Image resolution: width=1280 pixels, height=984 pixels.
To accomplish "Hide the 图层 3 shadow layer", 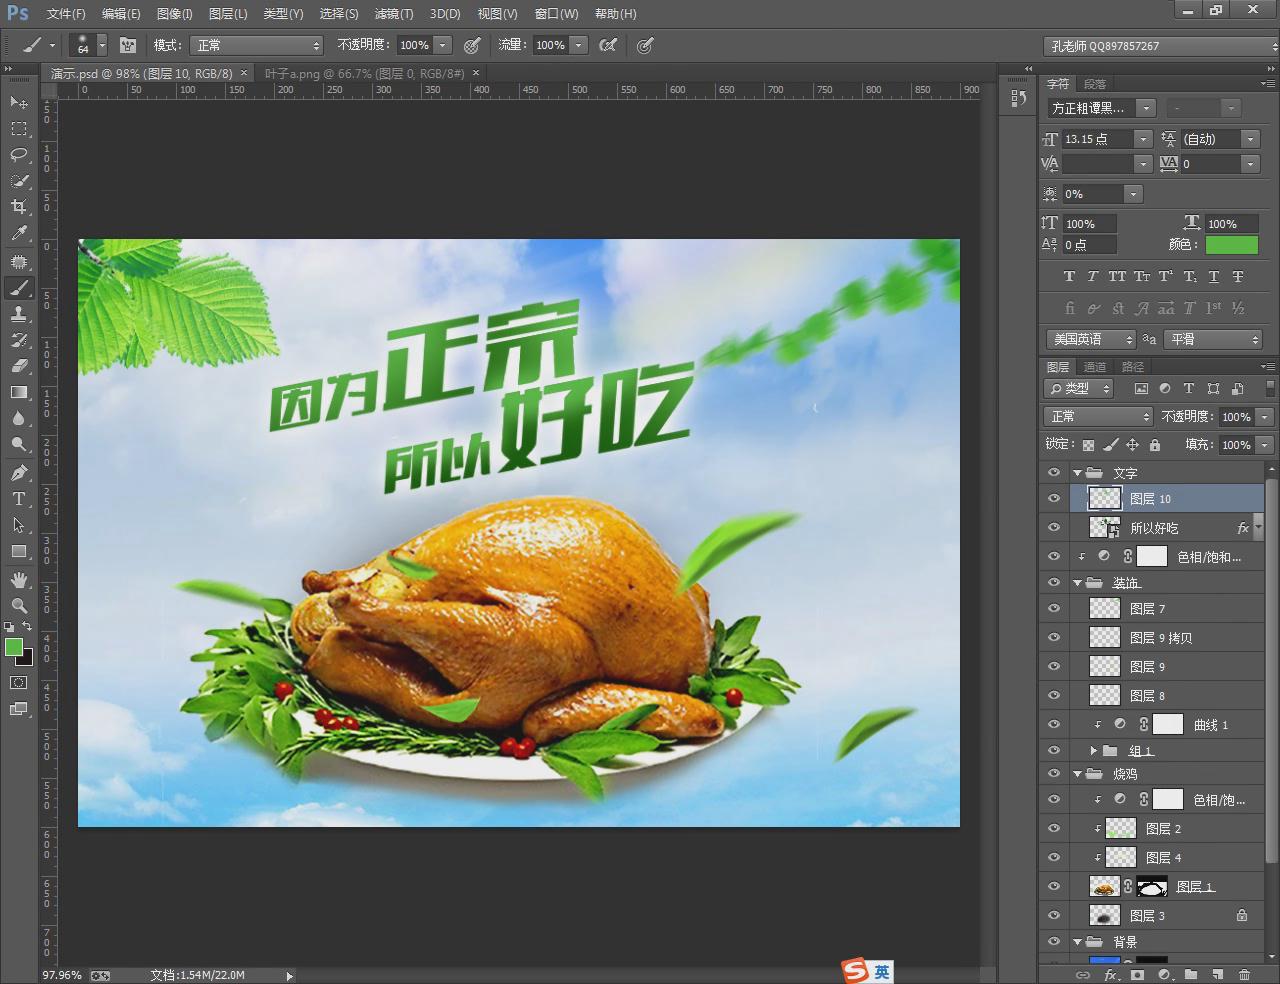I will point(1053,915).
